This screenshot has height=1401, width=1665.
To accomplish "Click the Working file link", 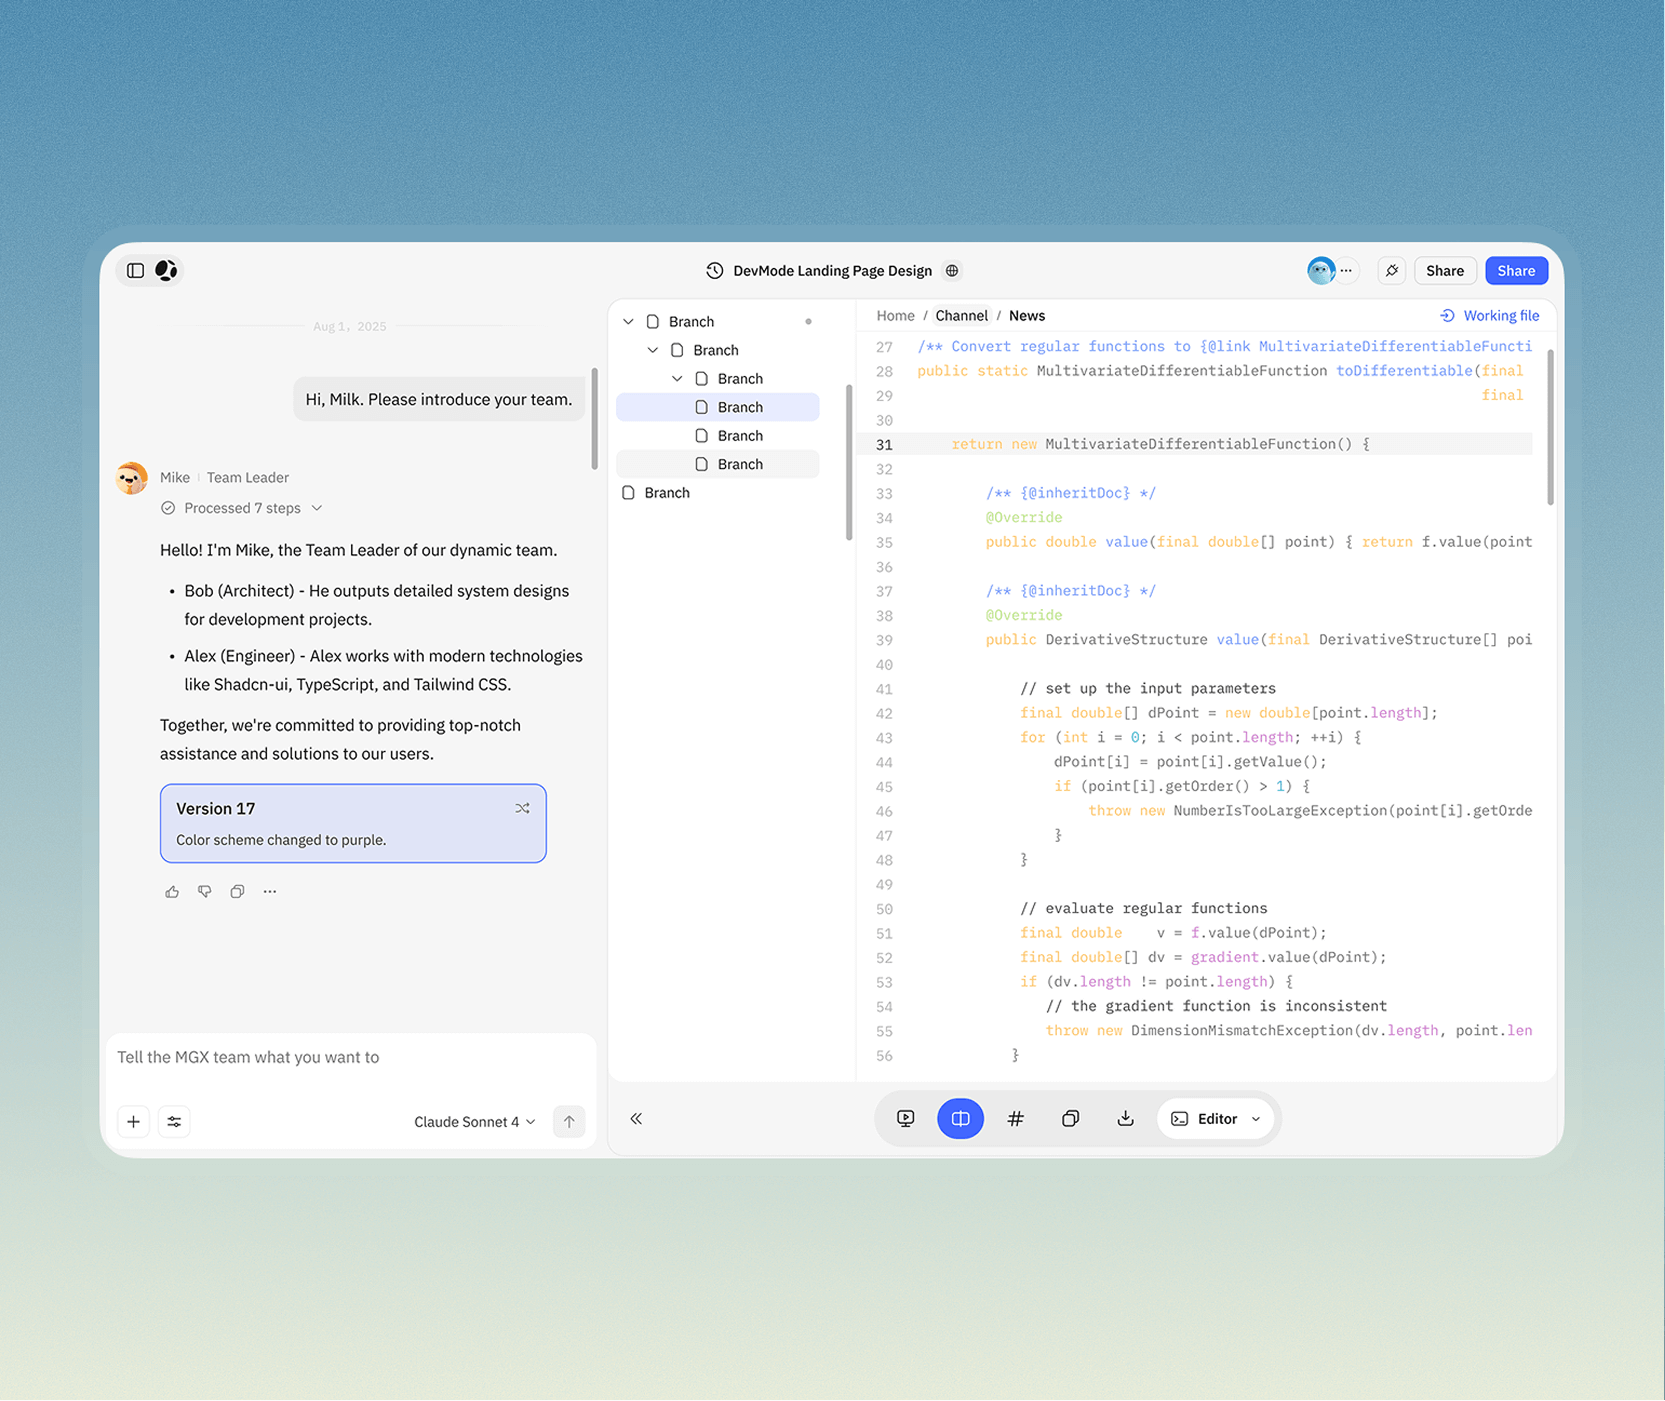I will tap(1489, 316).
